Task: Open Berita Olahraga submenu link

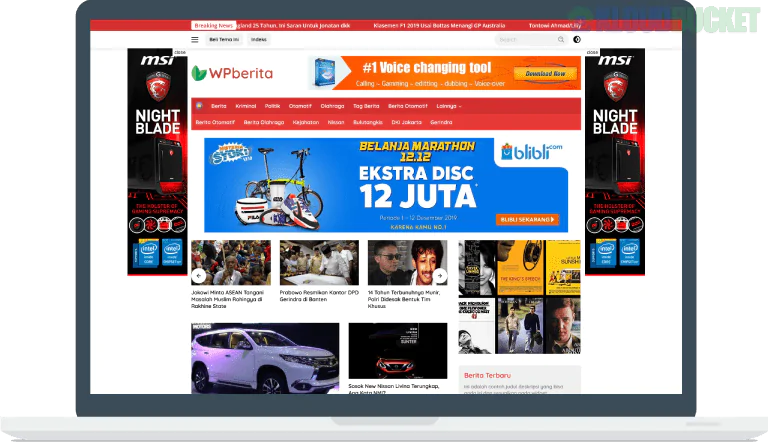Action: point(264,123)
